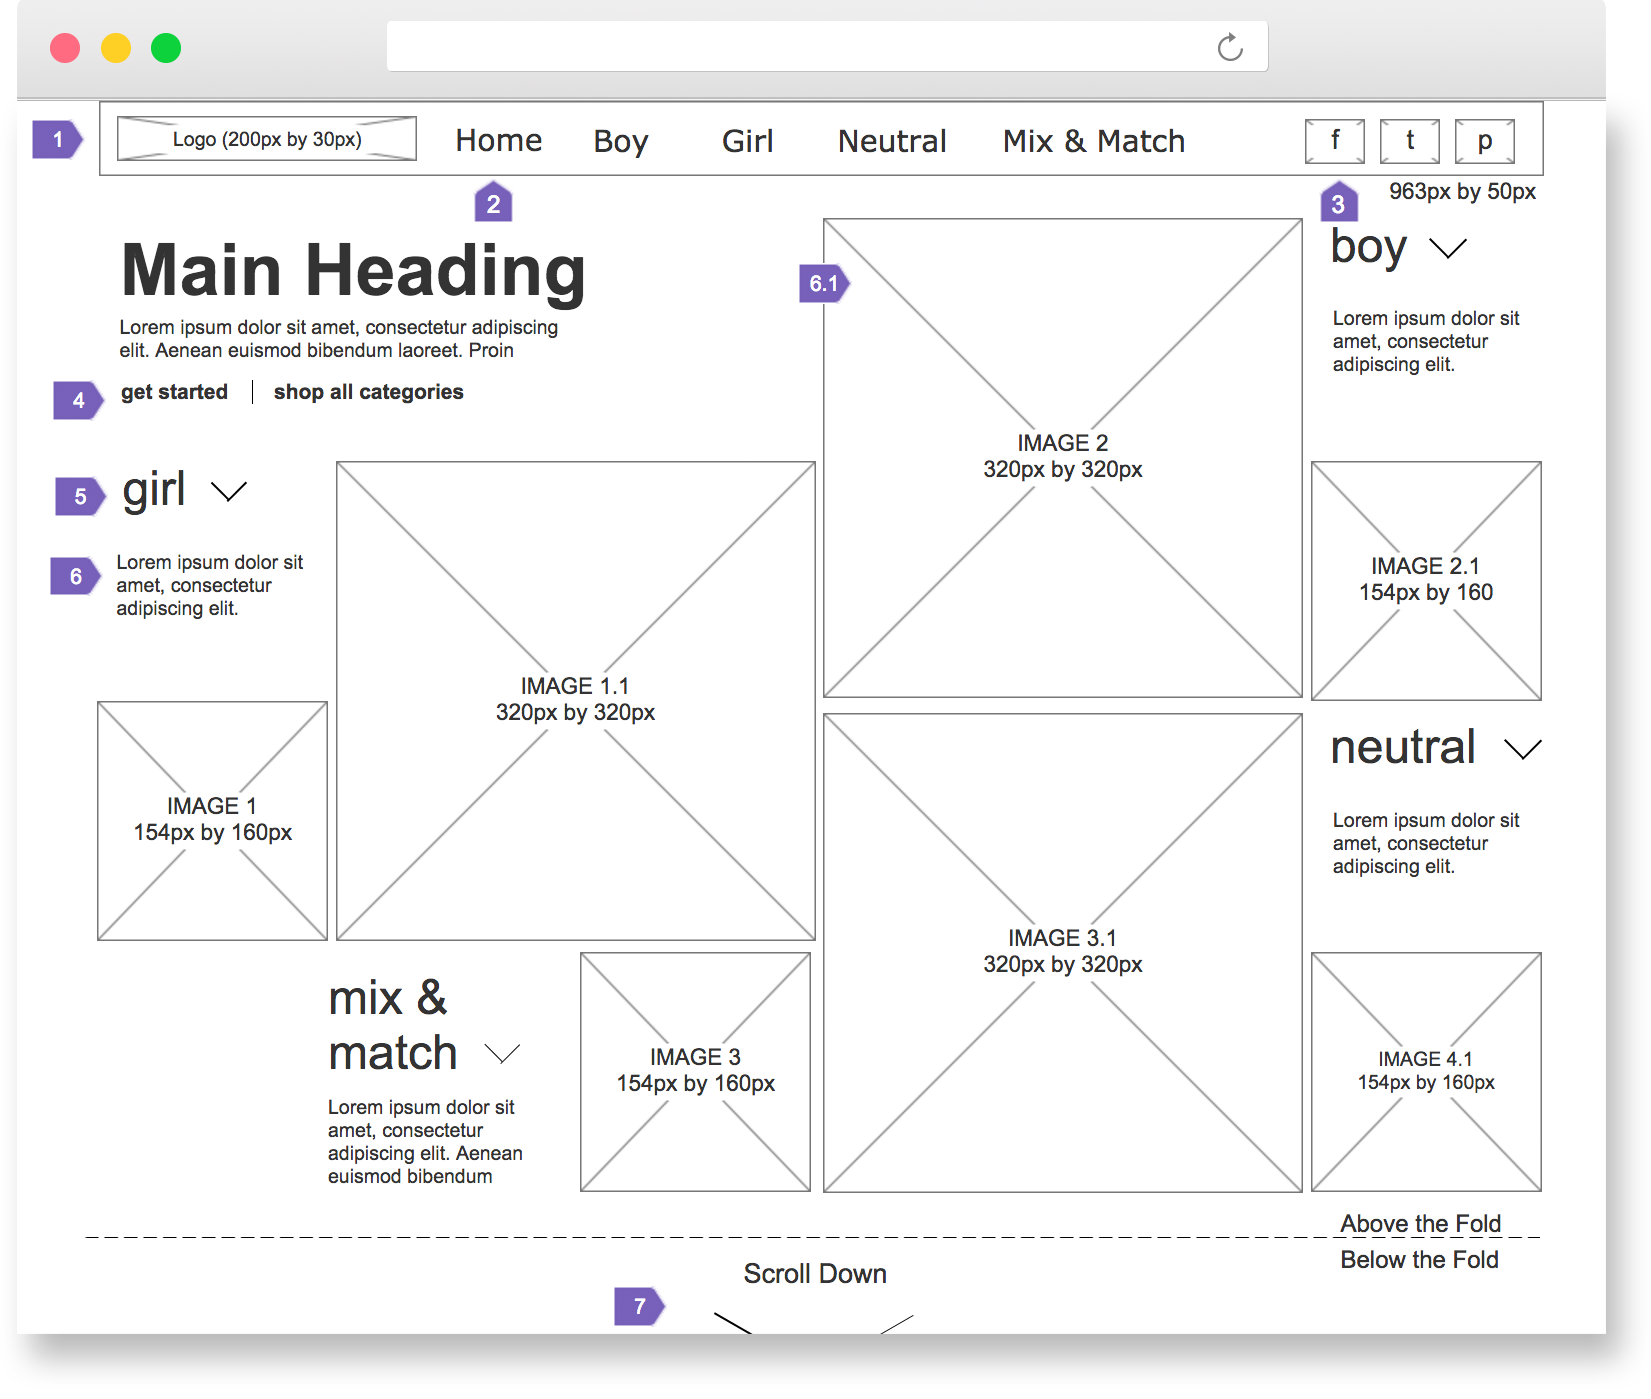Click the 'Scroll Down' label
This screenshot has width=1651, height=1399.
815,1274
